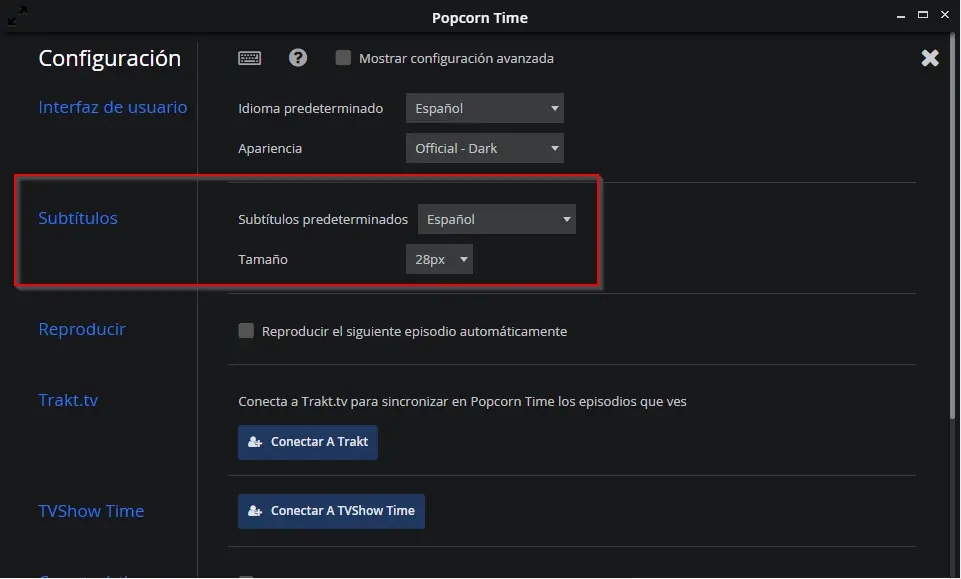Open the subtitle Tamaño dropdown
The width and height of the screenshot is (961, 579).
439,259
